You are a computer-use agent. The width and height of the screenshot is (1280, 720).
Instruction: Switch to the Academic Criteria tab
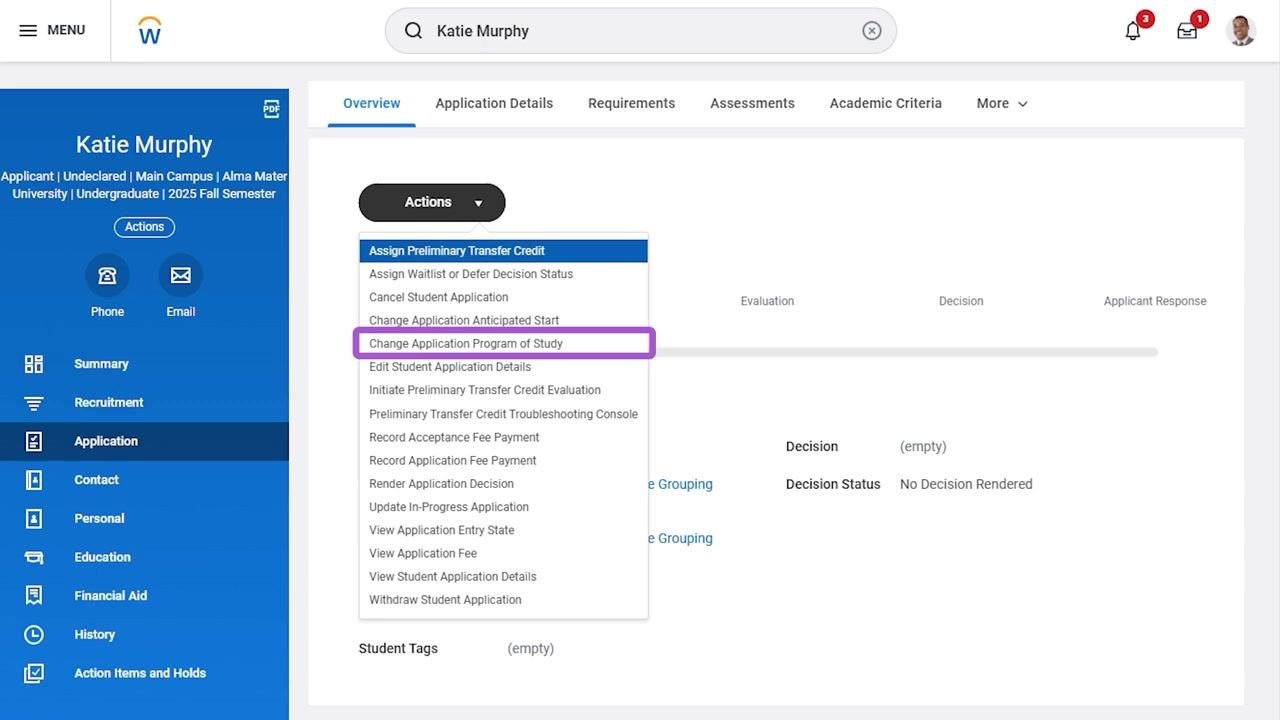tap(885, 103)
